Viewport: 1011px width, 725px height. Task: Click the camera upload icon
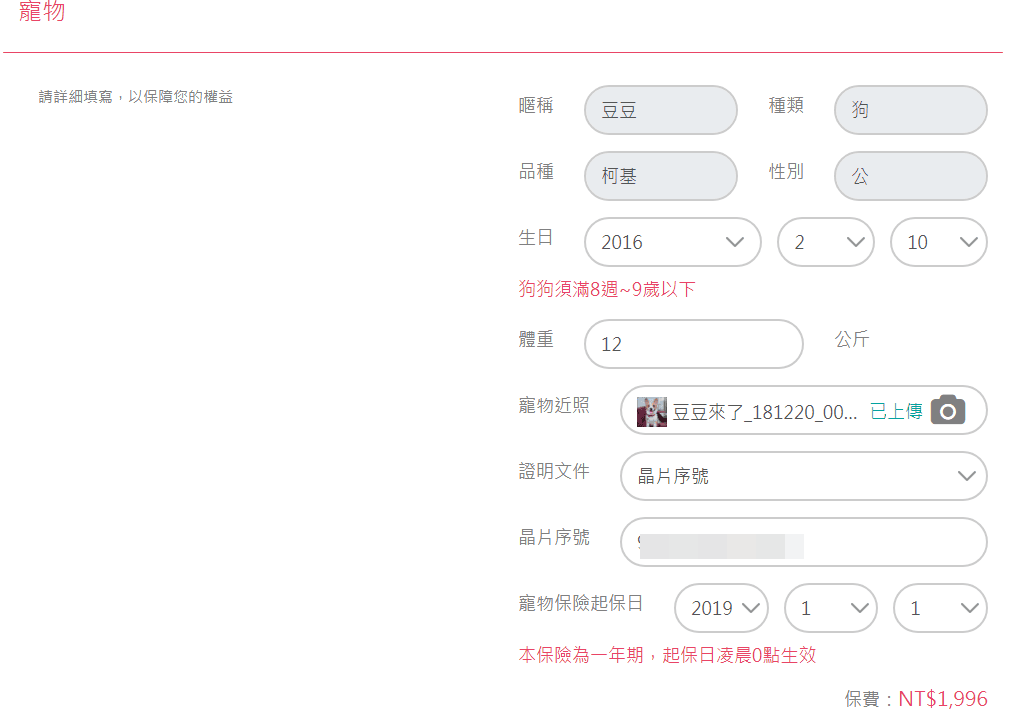pos(948,410)
